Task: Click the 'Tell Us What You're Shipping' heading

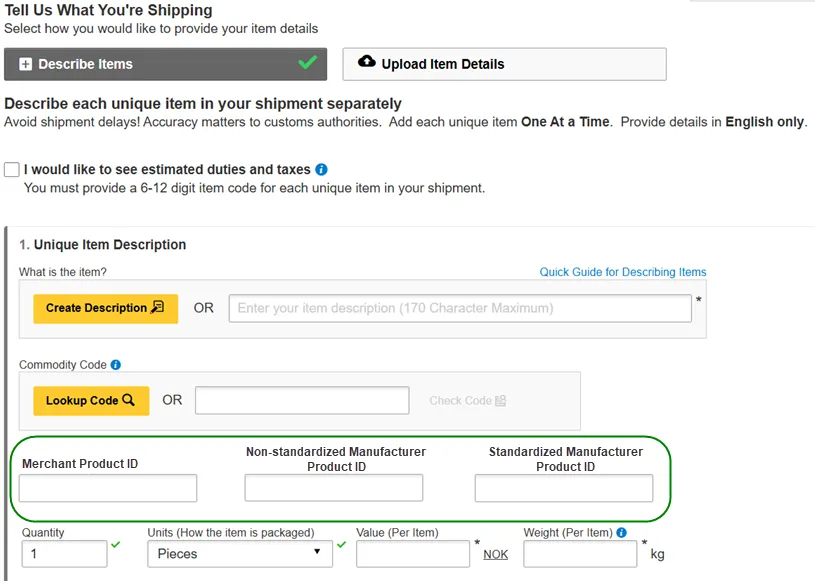Action: click(x=109, y=10)
